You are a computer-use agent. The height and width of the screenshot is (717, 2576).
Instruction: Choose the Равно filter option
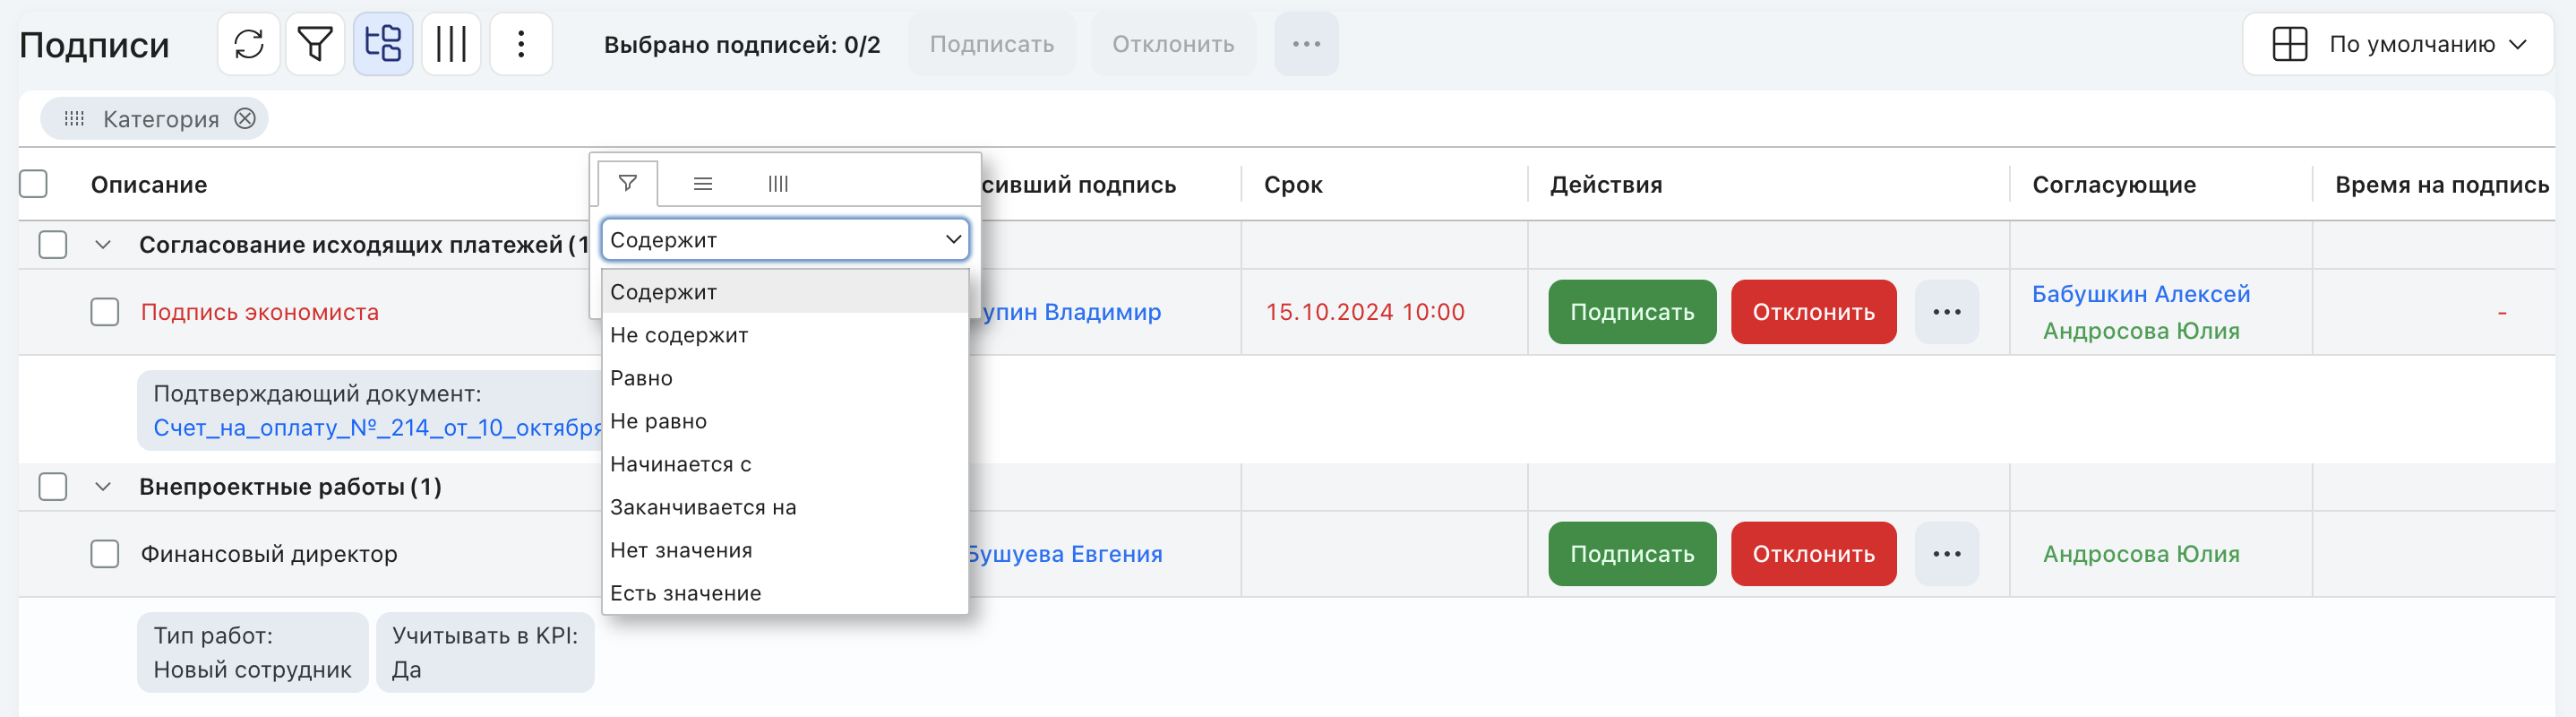pyautogui.click(x=785, y=378)
